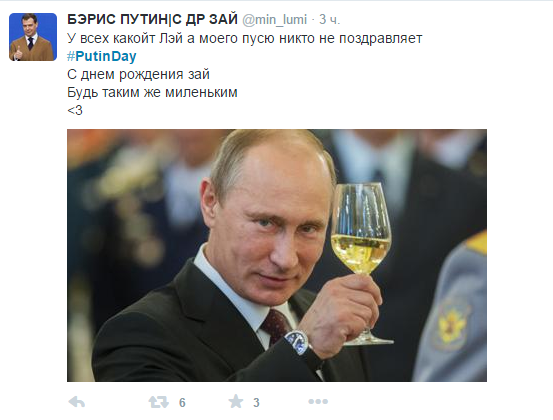553x420 pixels.
Task: Click the line С днем рождения зай
Action: [x=138, y=74]
